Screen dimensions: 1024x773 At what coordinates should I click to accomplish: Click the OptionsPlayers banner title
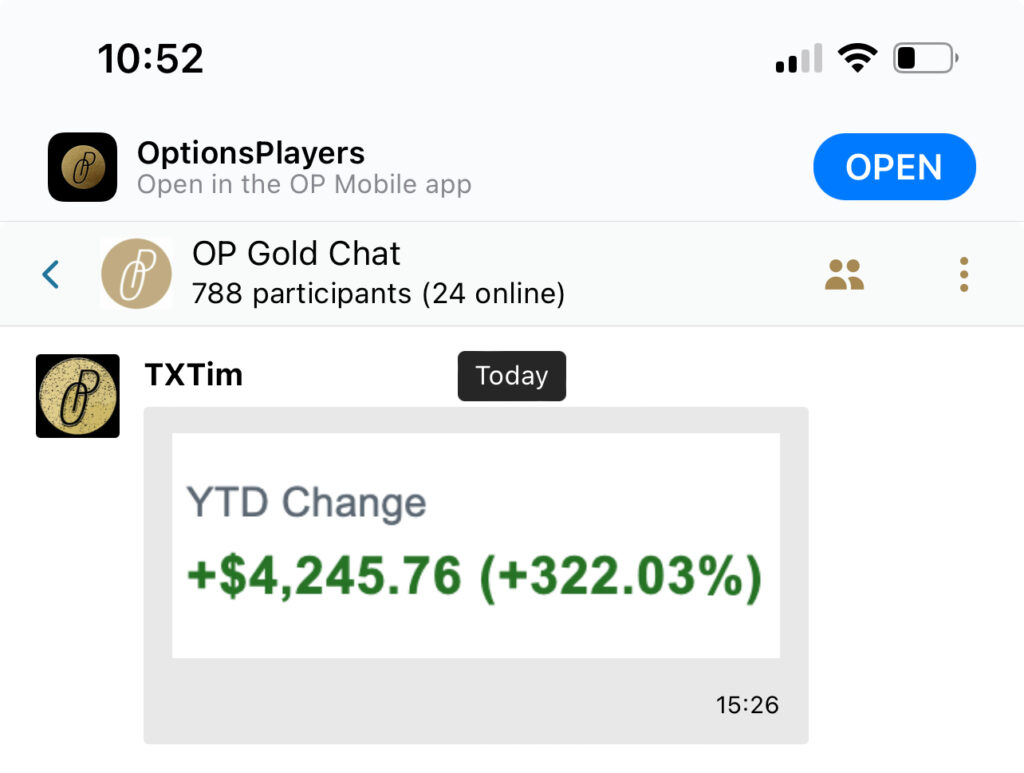click(251, 153)
